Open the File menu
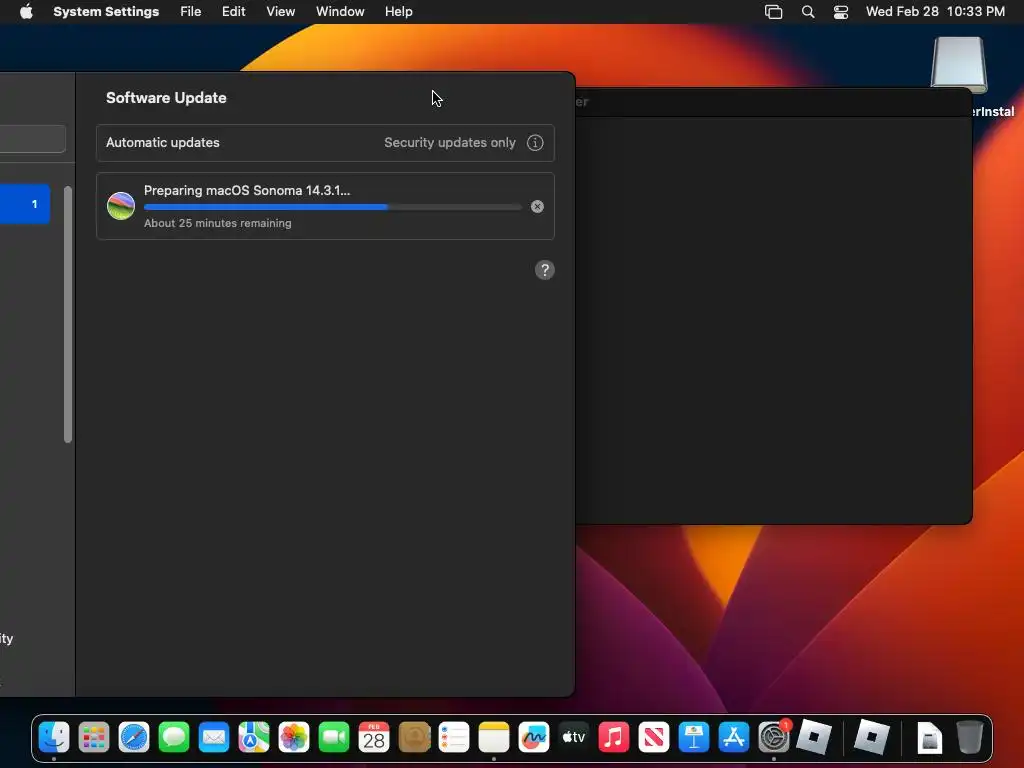1024x768 pixels. [191, 12]
